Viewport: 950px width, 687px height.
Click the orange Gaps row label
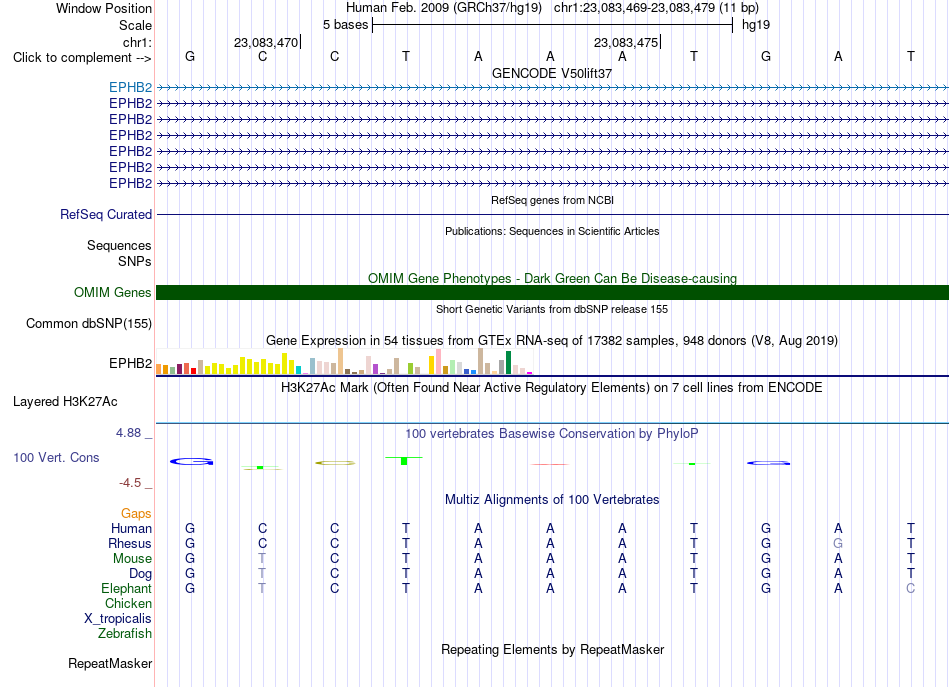(136, 514)
